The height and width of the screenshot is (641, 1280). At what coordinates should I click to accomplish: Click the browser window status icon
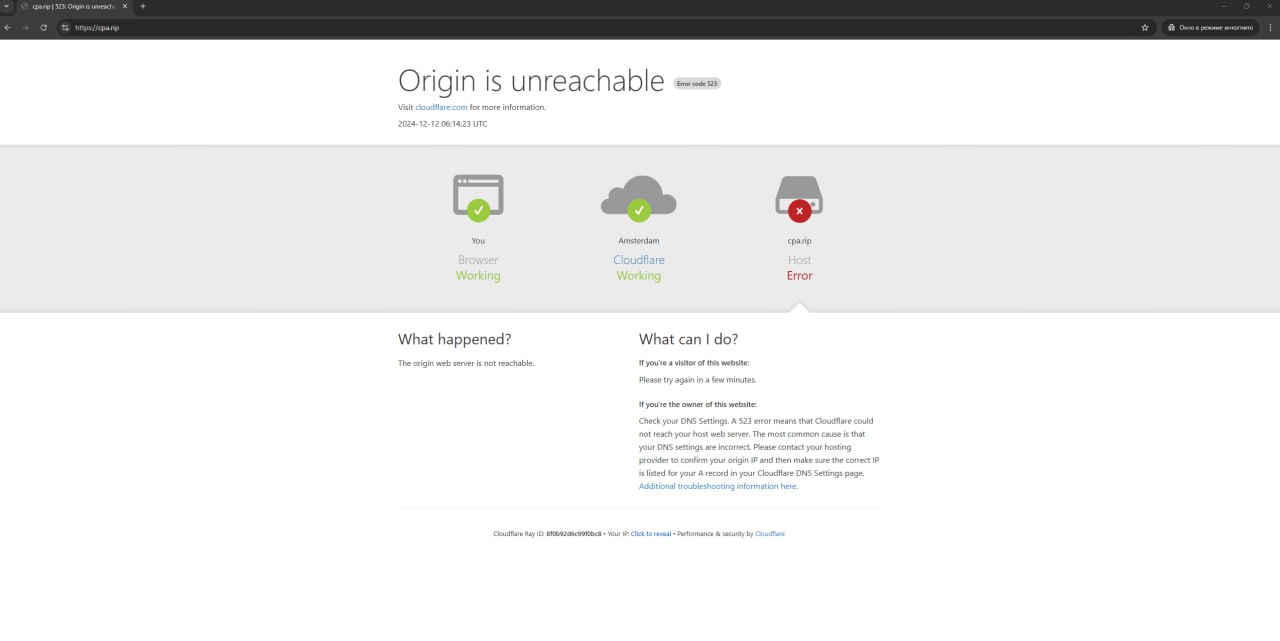478,198
